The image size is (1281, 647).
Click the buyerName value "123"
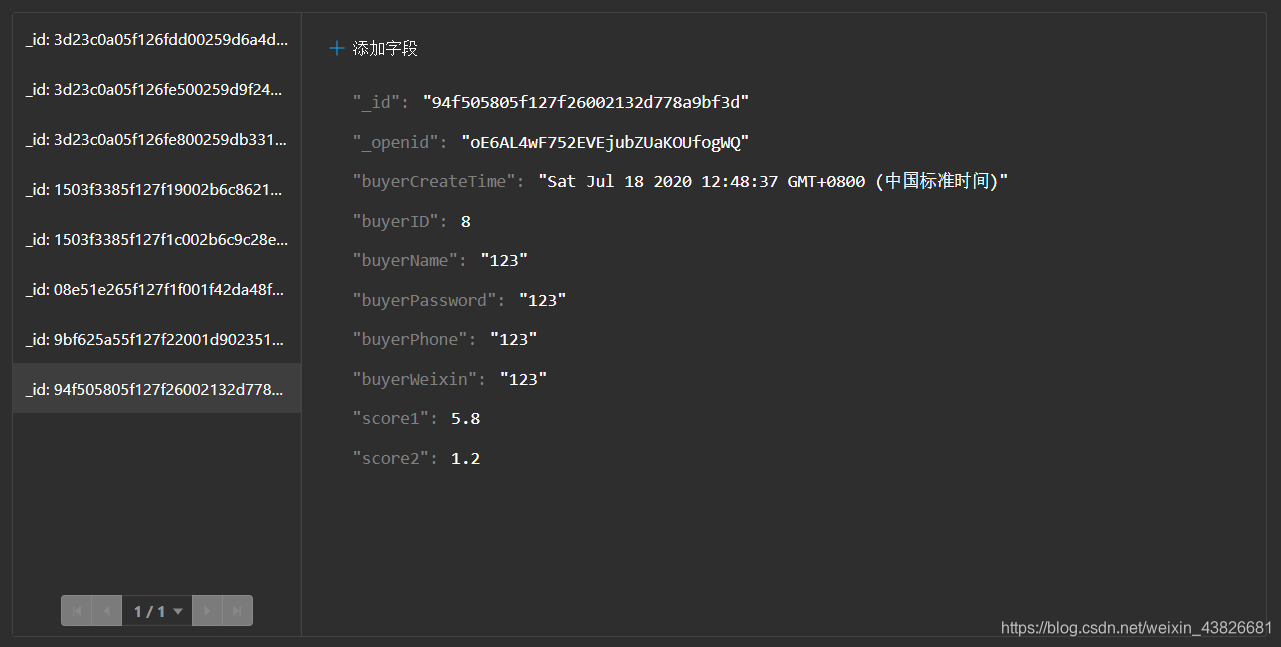(x=504, y=260)
